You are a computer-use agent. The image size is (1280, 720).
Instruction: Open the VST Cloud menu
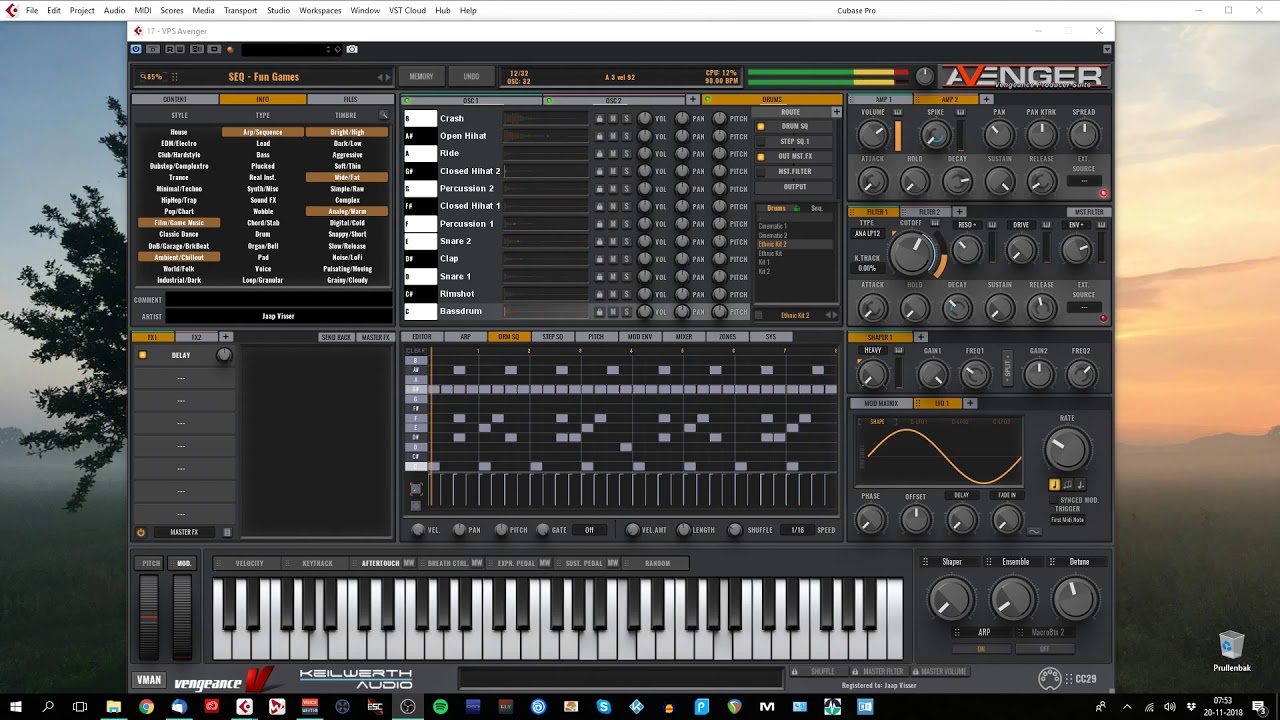(408, 10)
